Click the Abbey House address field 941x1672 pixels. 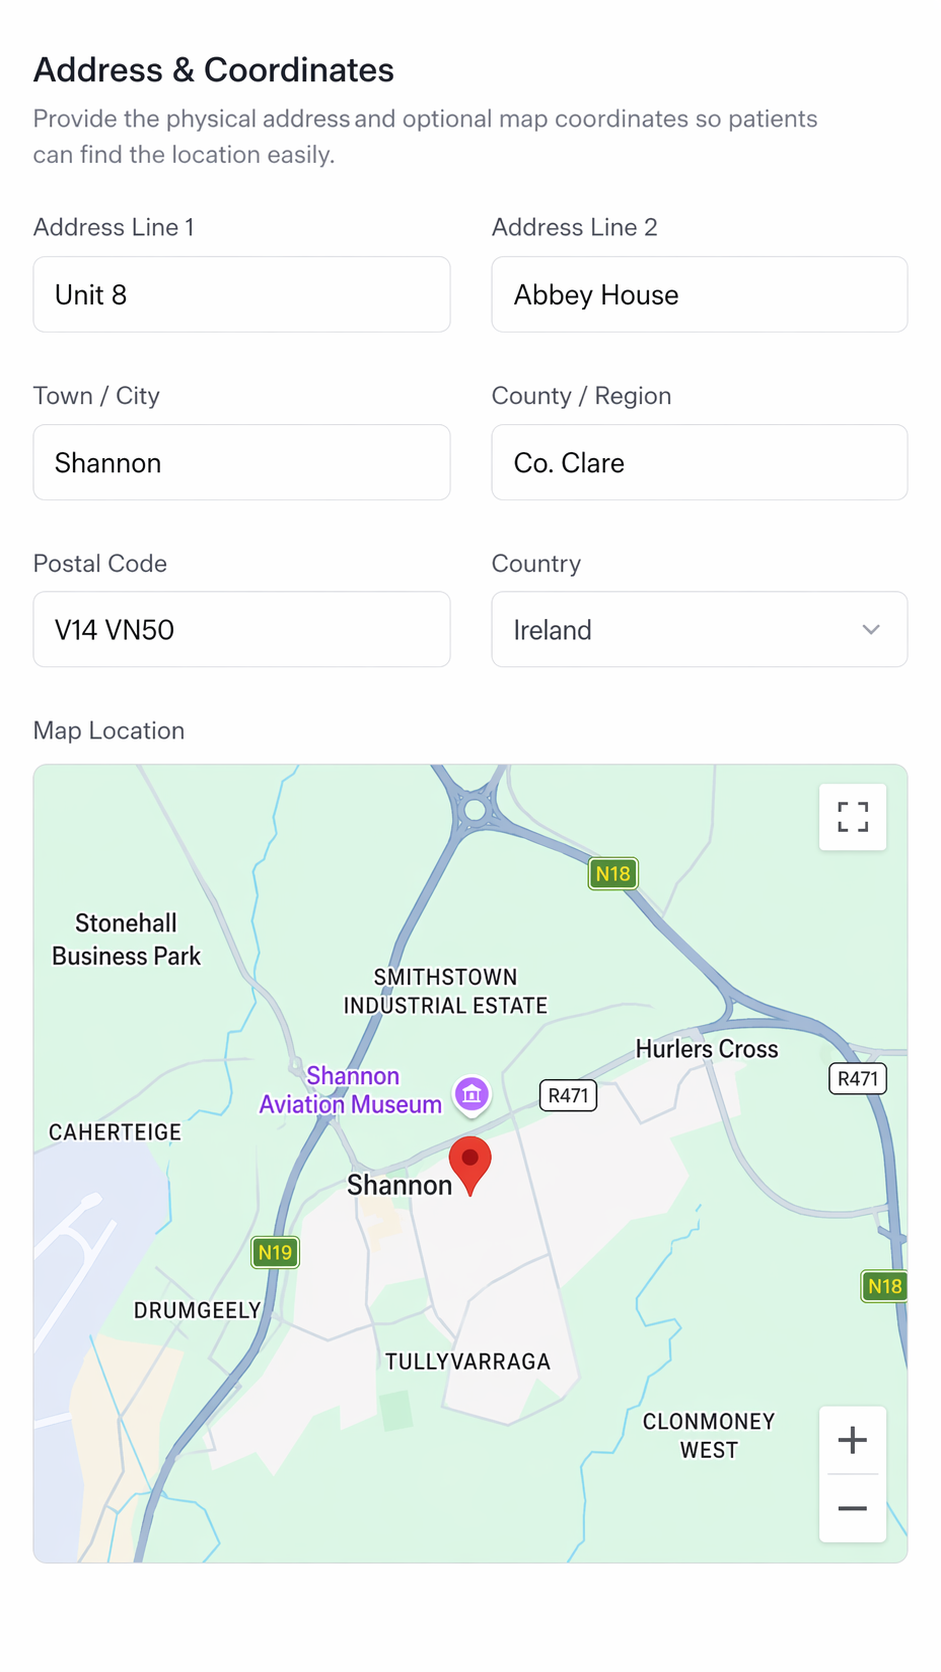point(698,295)
